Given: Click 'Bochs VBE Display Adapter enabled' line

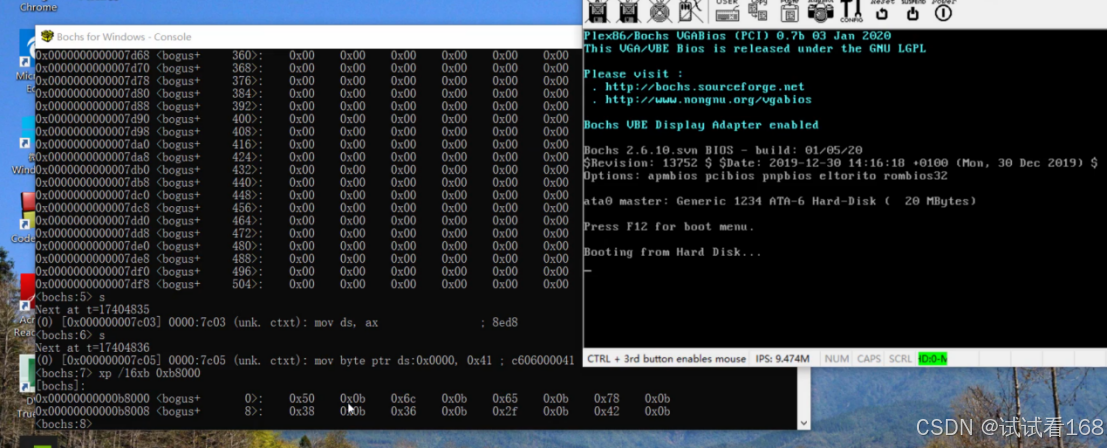Looking at the screenshot, I should click(701, 125).
